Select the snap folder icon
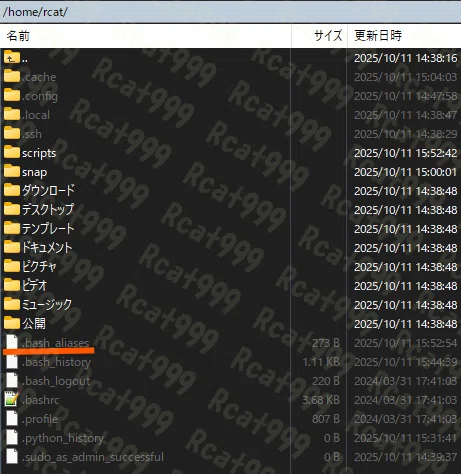The image size is (461, 474). pyautogui.click(x=12, y=172)
